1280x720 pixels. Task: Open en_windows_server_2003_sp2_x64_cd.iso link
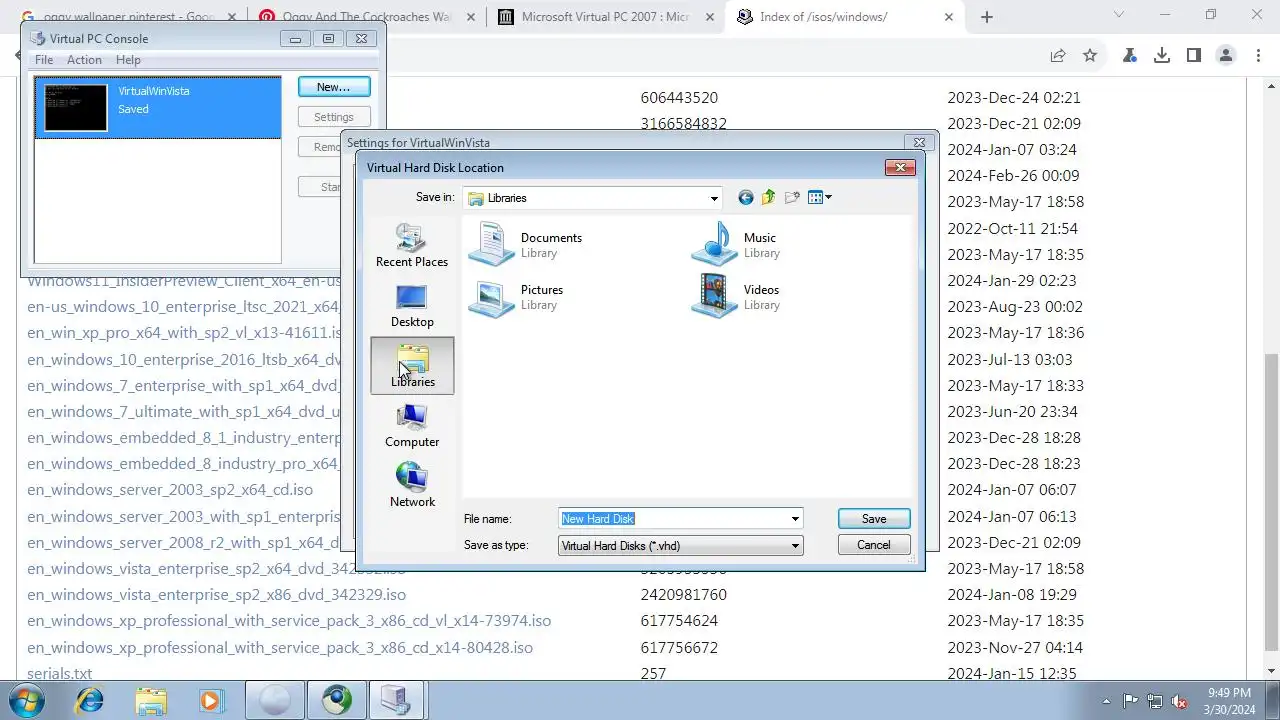pos(170,490)
